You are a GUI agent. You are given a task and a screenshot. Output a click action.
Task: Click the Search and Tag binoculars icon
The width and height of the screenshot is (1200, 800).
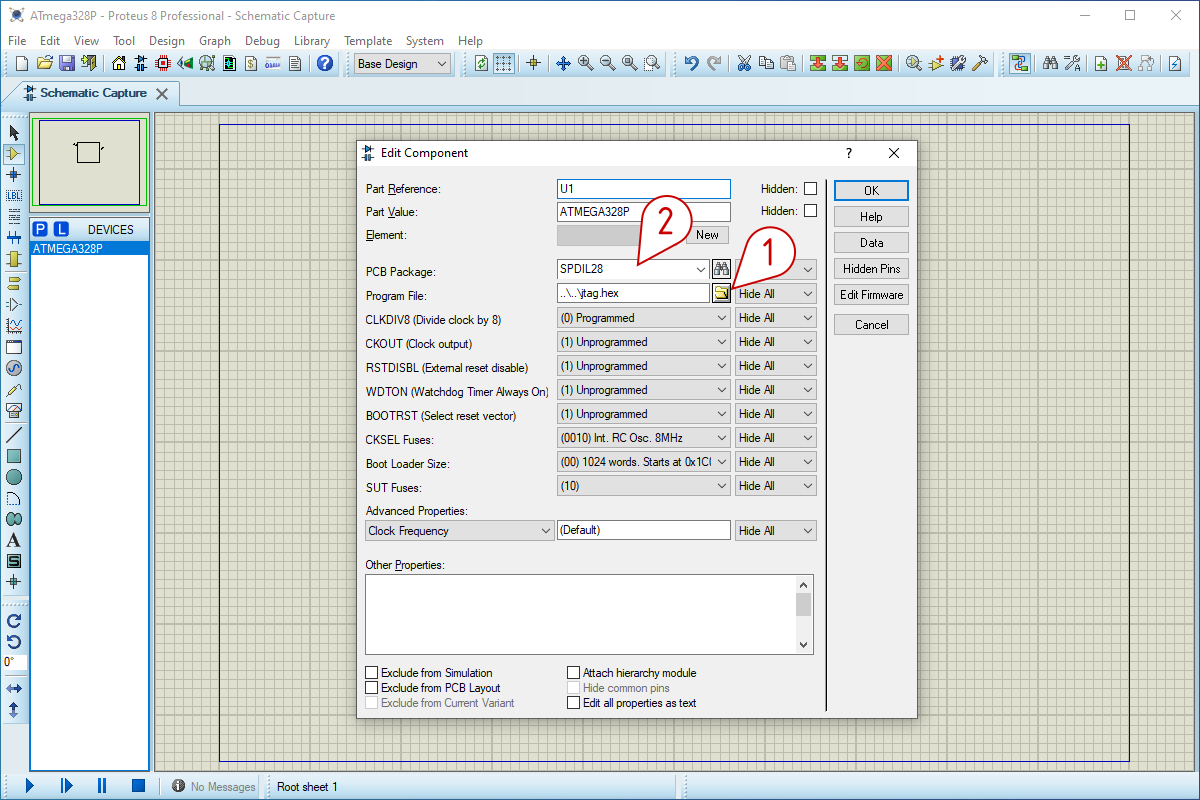1050,63
